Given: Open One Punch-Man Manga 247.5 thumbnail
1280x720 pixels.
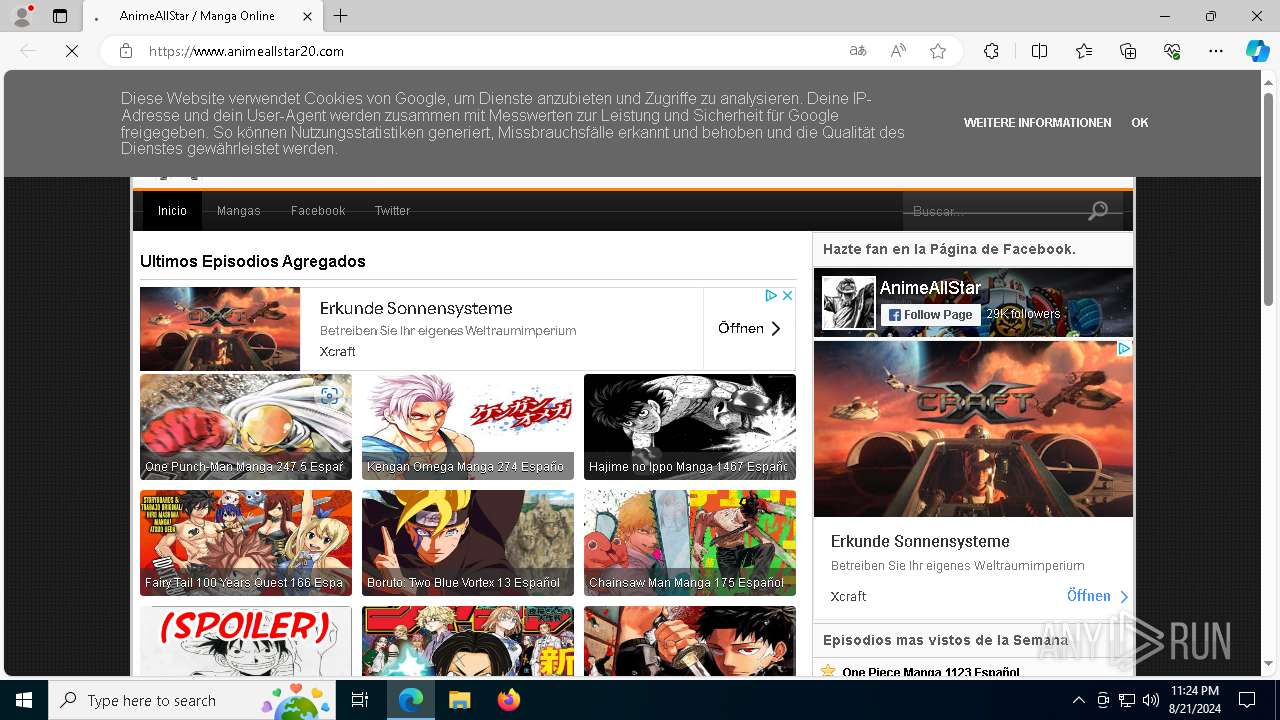Looking at the screenshot, I should pyautogui.click(x=246, y=427).
